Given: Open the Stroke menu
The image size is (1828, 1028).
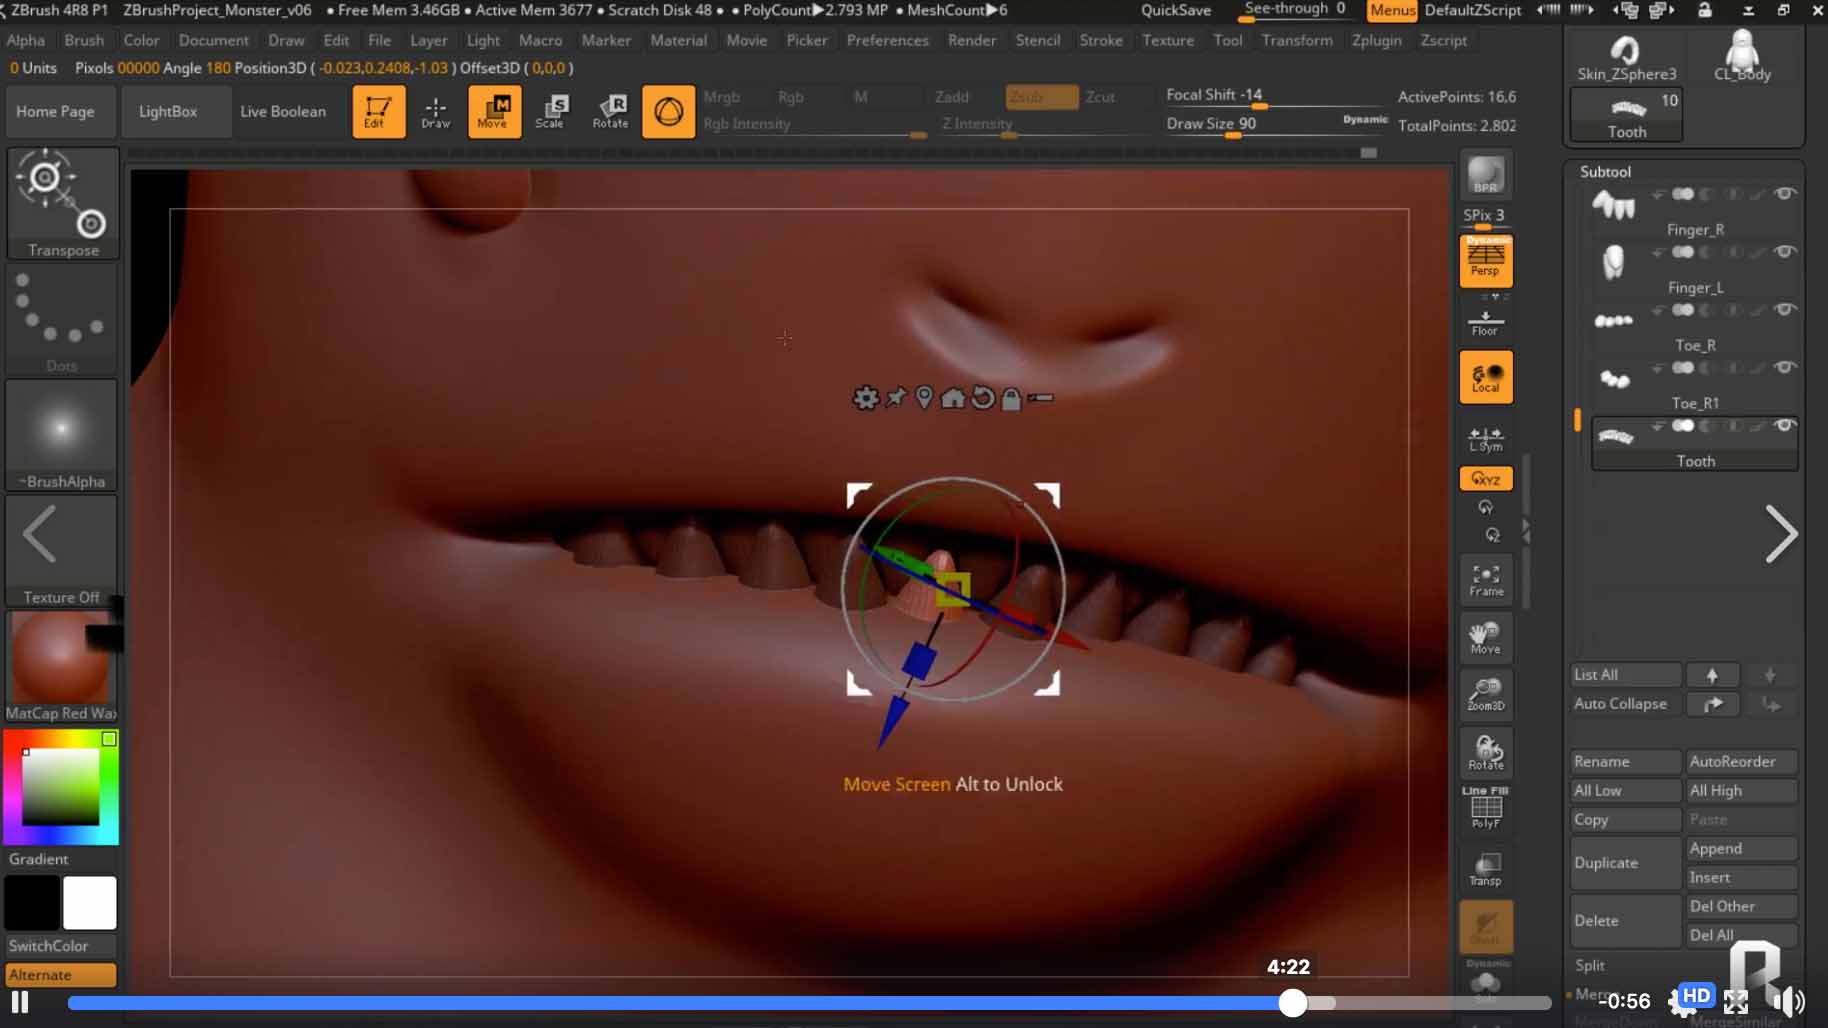Looking at the screenshot, I should pyautogui.click(x=1100, y=40).
